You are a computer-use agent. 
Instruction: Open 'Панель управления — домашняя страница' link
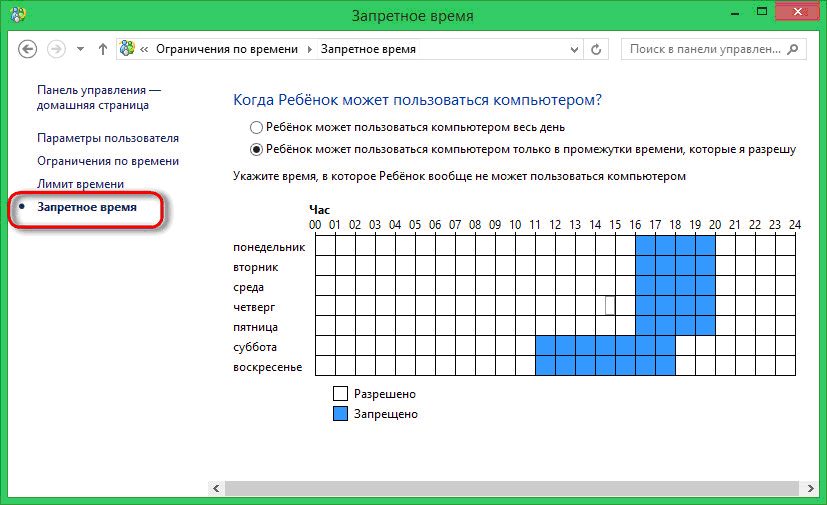[x=99, y=98]
